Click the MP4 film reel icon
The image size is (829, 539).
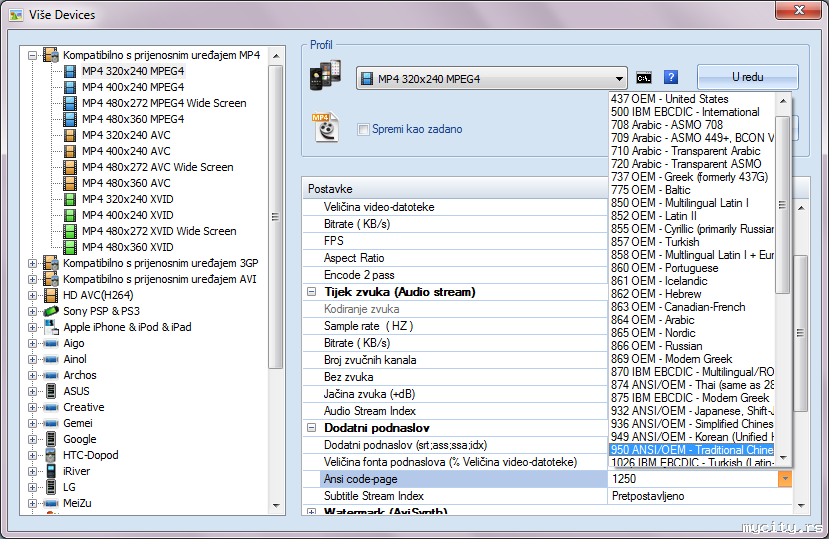coord(326,127)
